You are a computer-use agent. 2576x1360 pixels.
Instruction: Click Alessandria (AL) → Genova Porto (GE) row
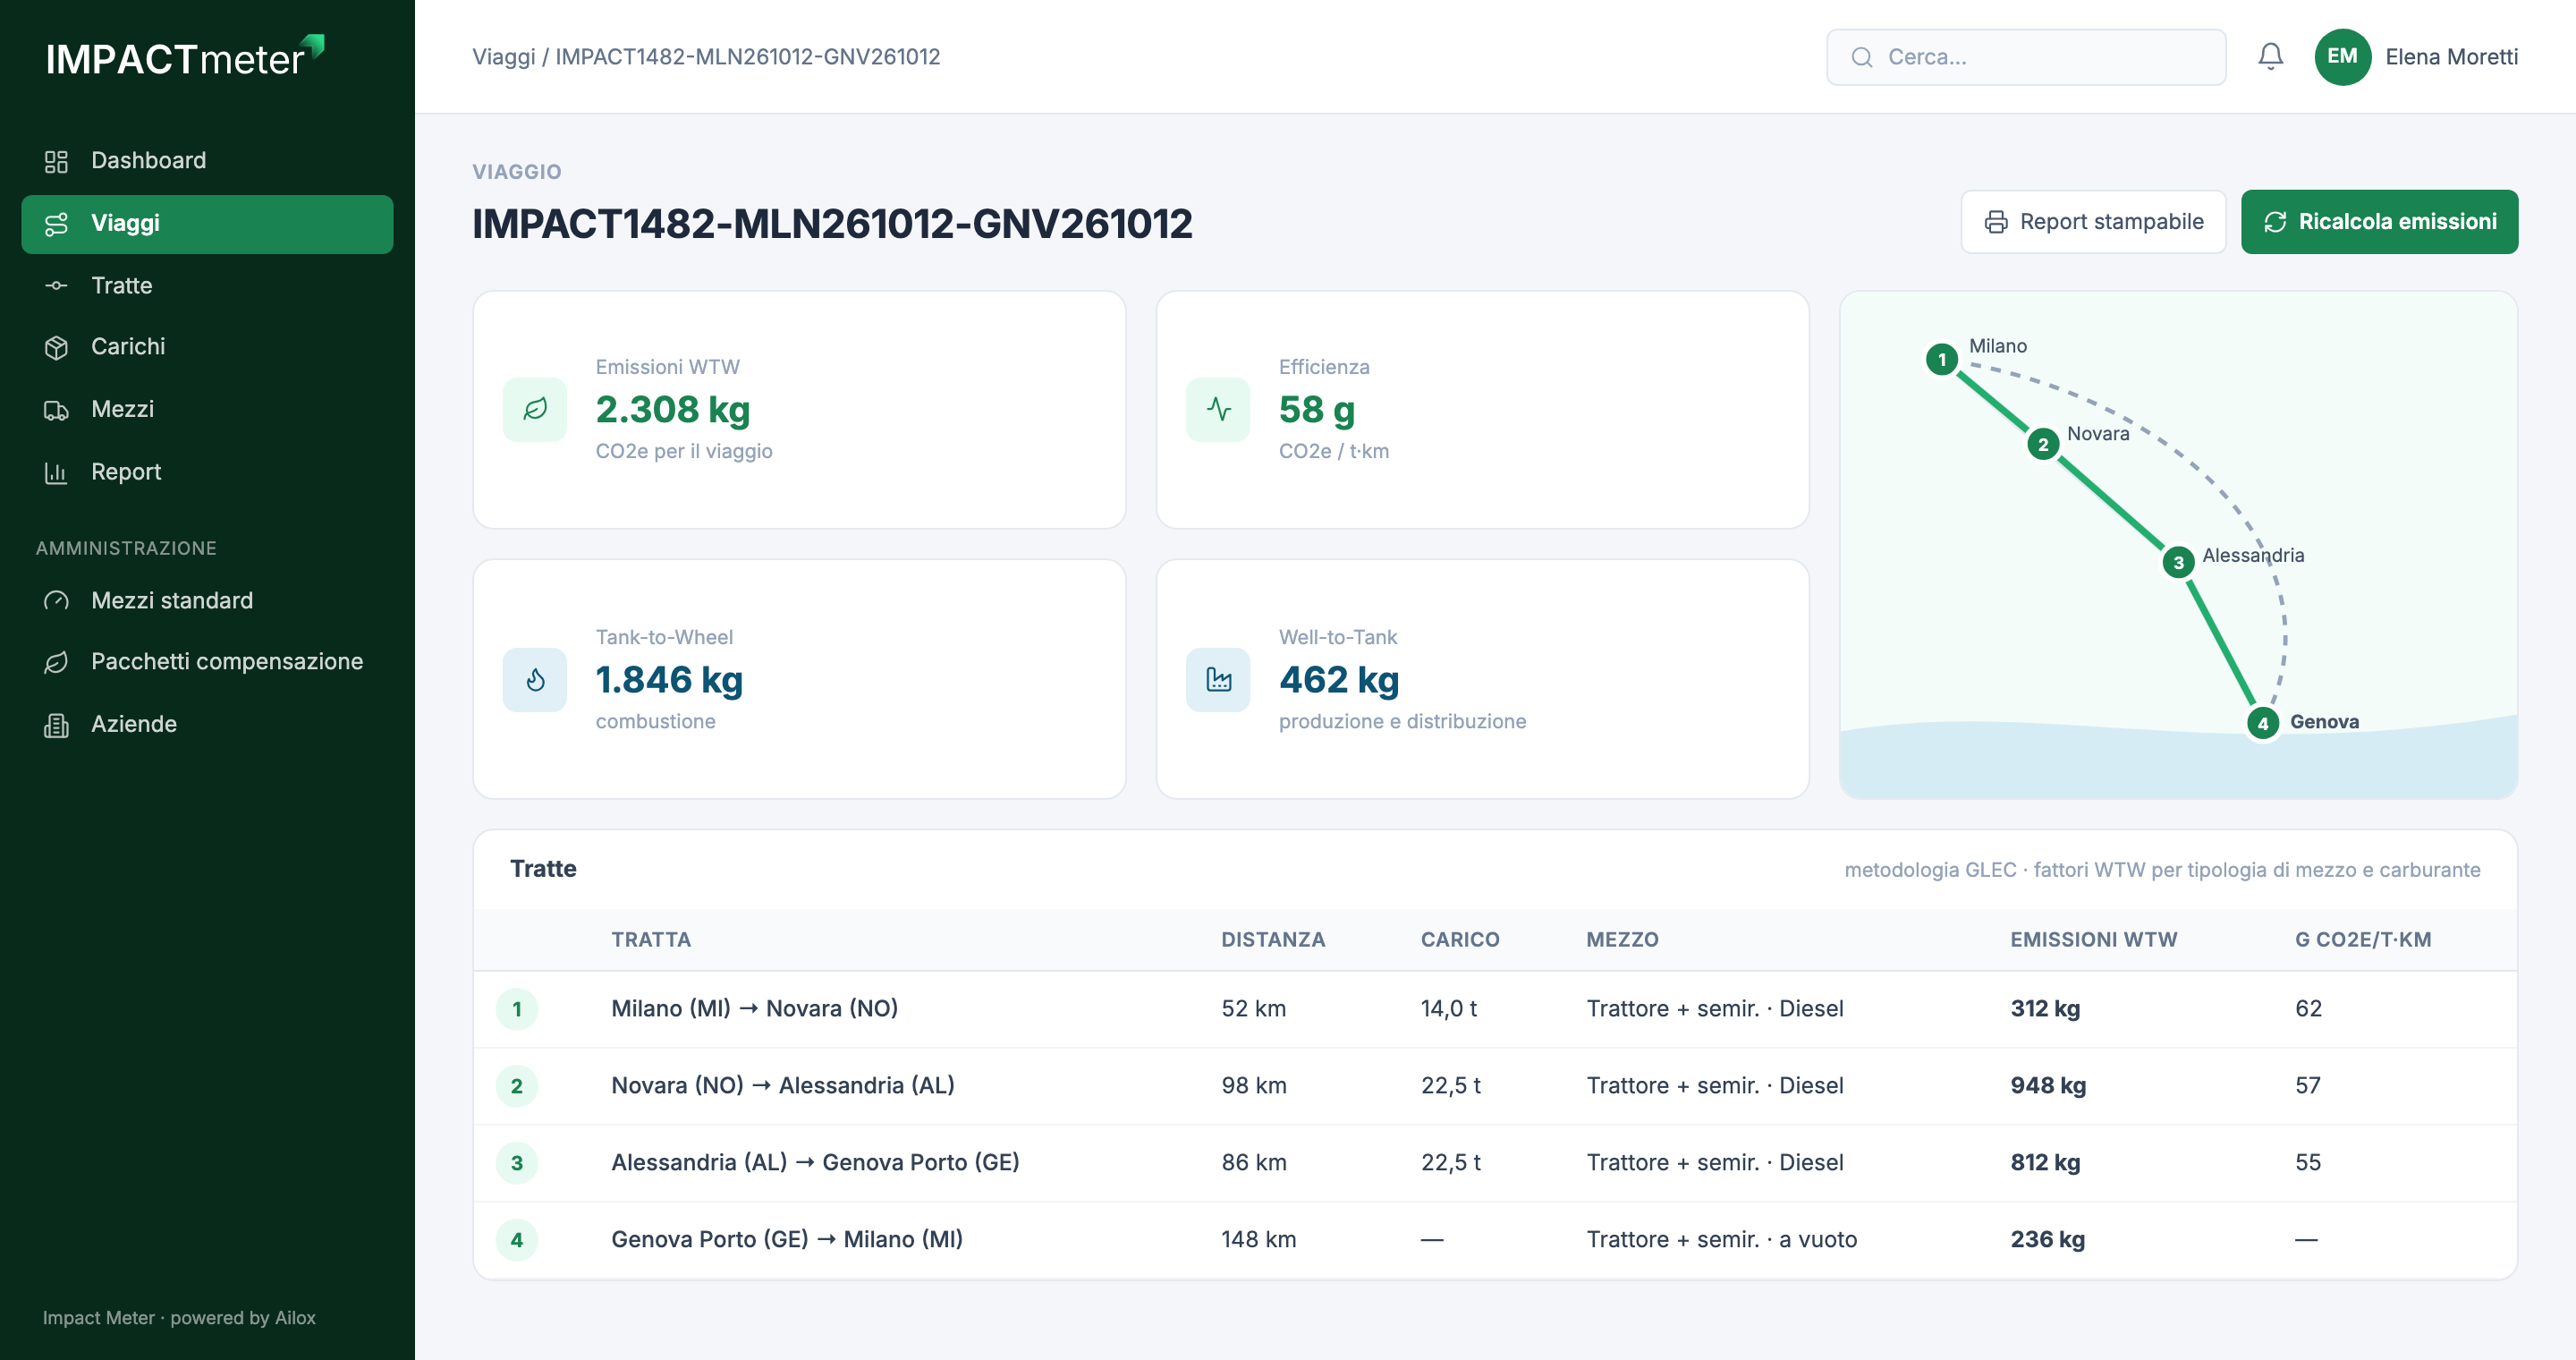1495,1163
